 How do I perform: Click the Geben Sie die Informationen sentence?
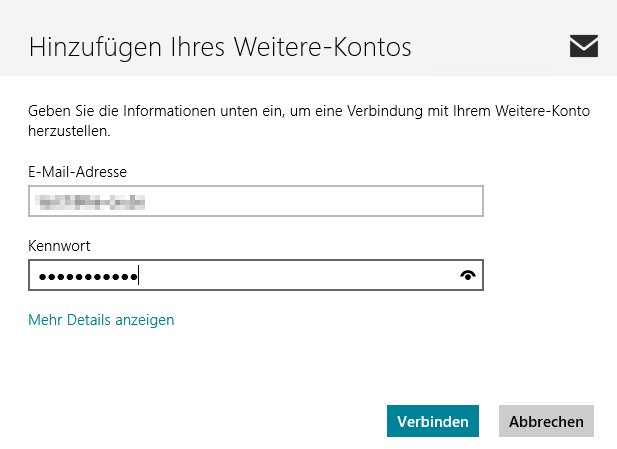click(x=309, y=121)
